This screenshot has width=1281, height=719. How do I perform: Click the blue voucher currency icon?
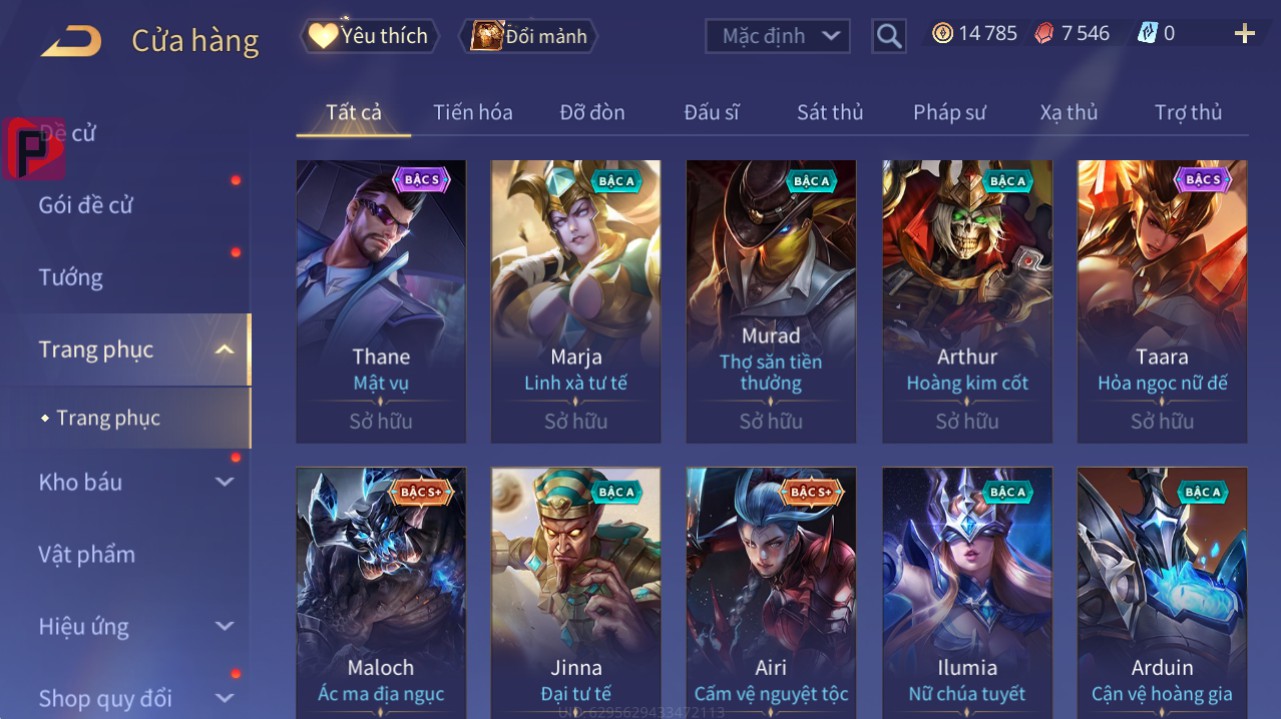coord(1147,34)
